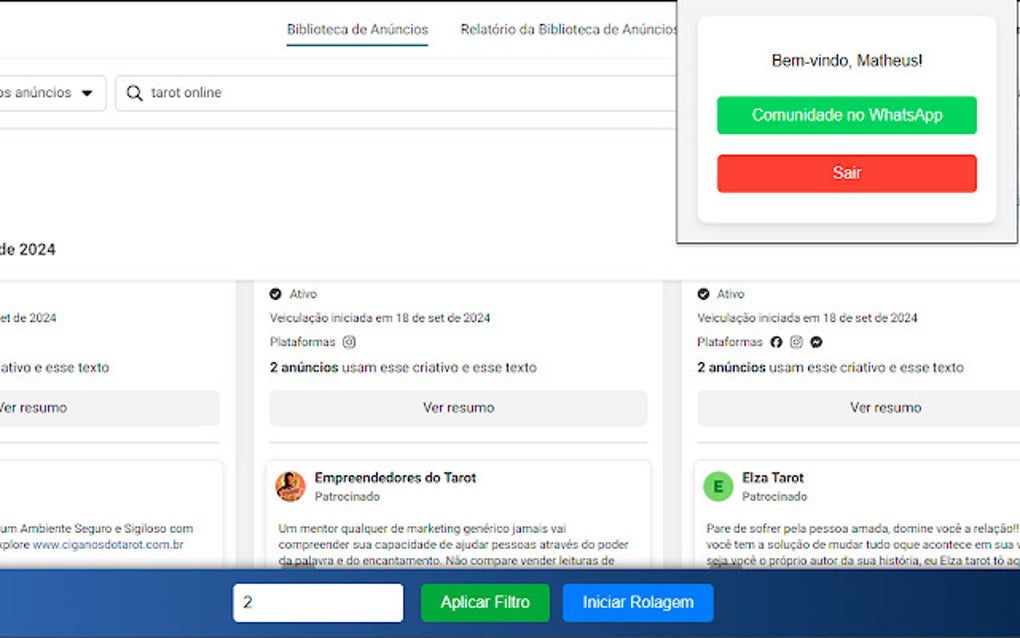Click Facebook icon in Elza Tarot platforms
1020x638 pixels.
tap(776, 342)
